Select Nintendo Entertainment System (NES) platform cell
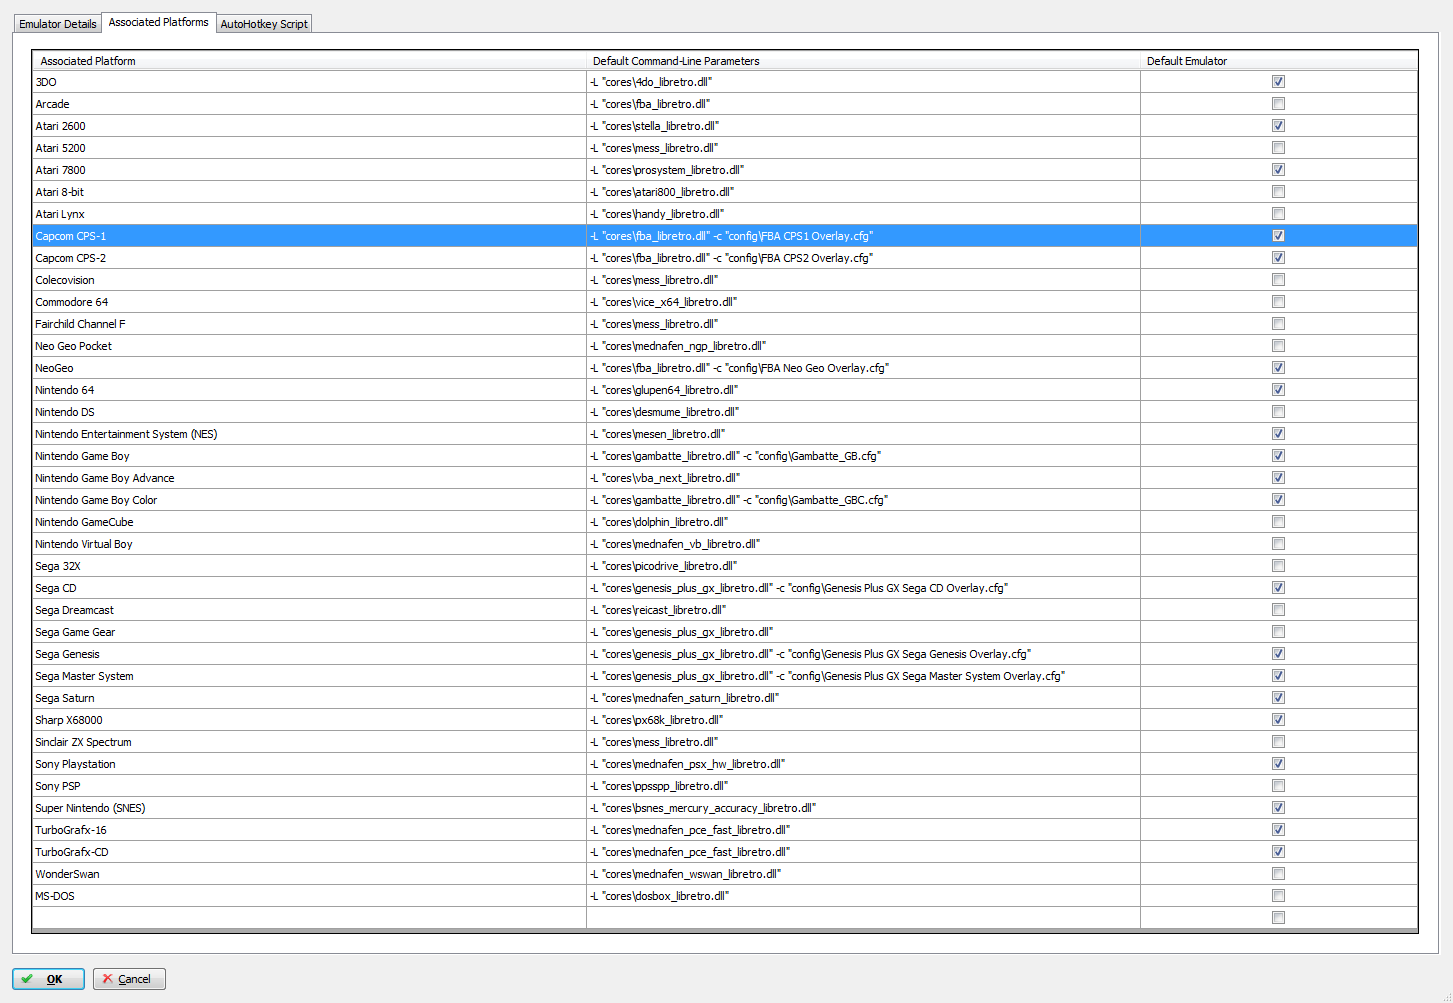 pyautogui.click(x=309, y=434)
